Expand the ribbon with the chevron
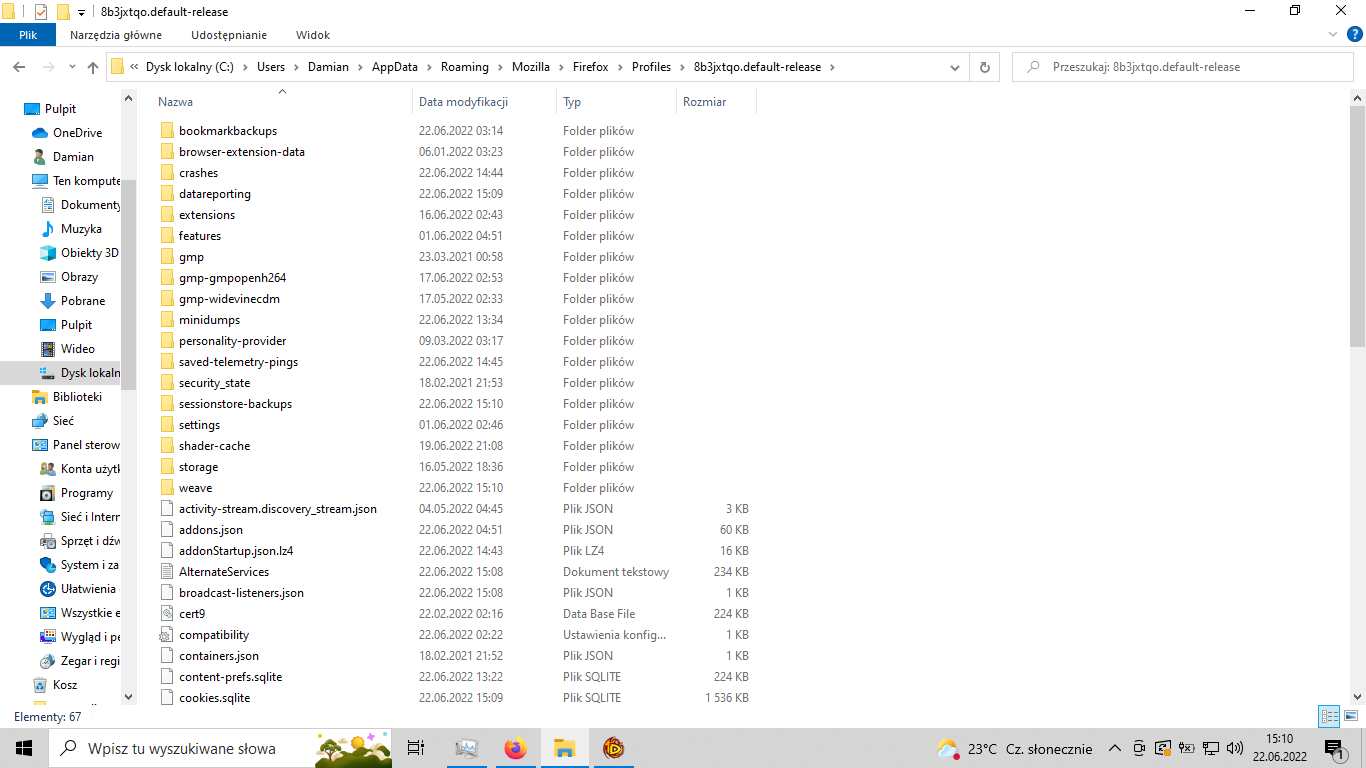This screenshot has height=768, width=1366. [1333, 35]
